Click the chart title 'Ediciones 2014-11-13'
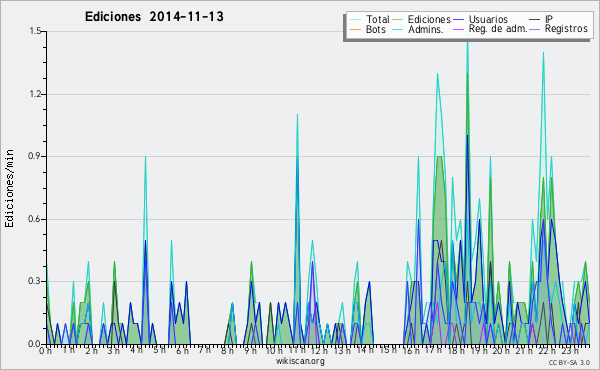600x370 pixels. click(x=154, y=17)
